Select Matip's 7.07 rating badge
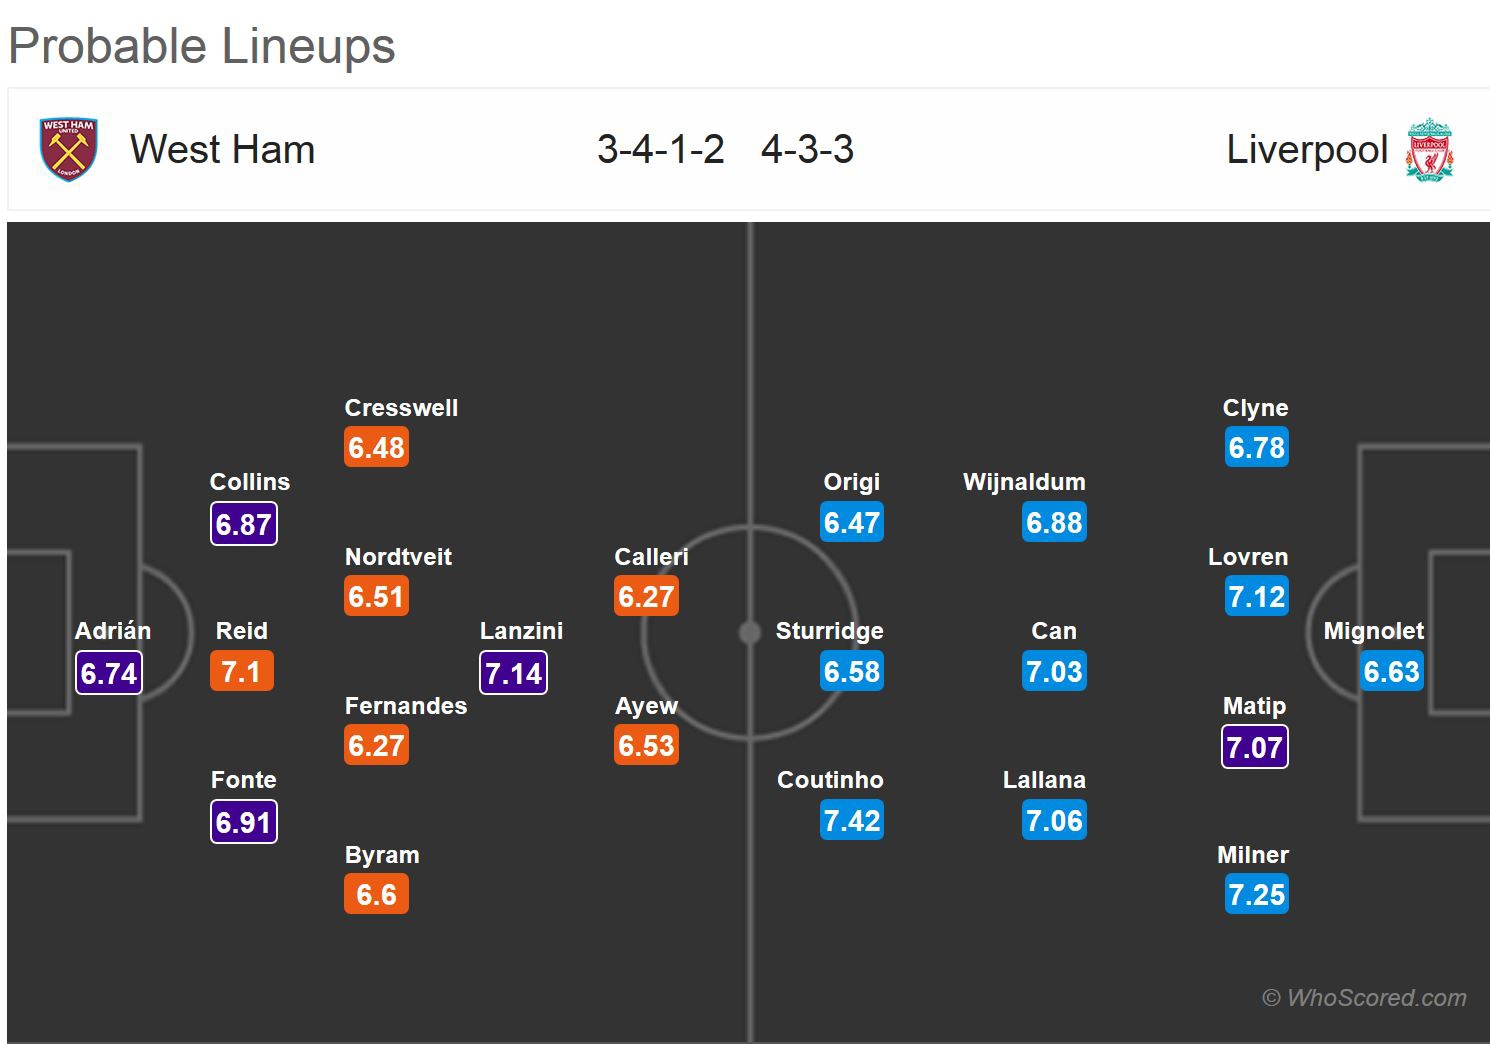Image resolution: width=1490 pixels, height=1044 pixels. tap(1254, 747)
